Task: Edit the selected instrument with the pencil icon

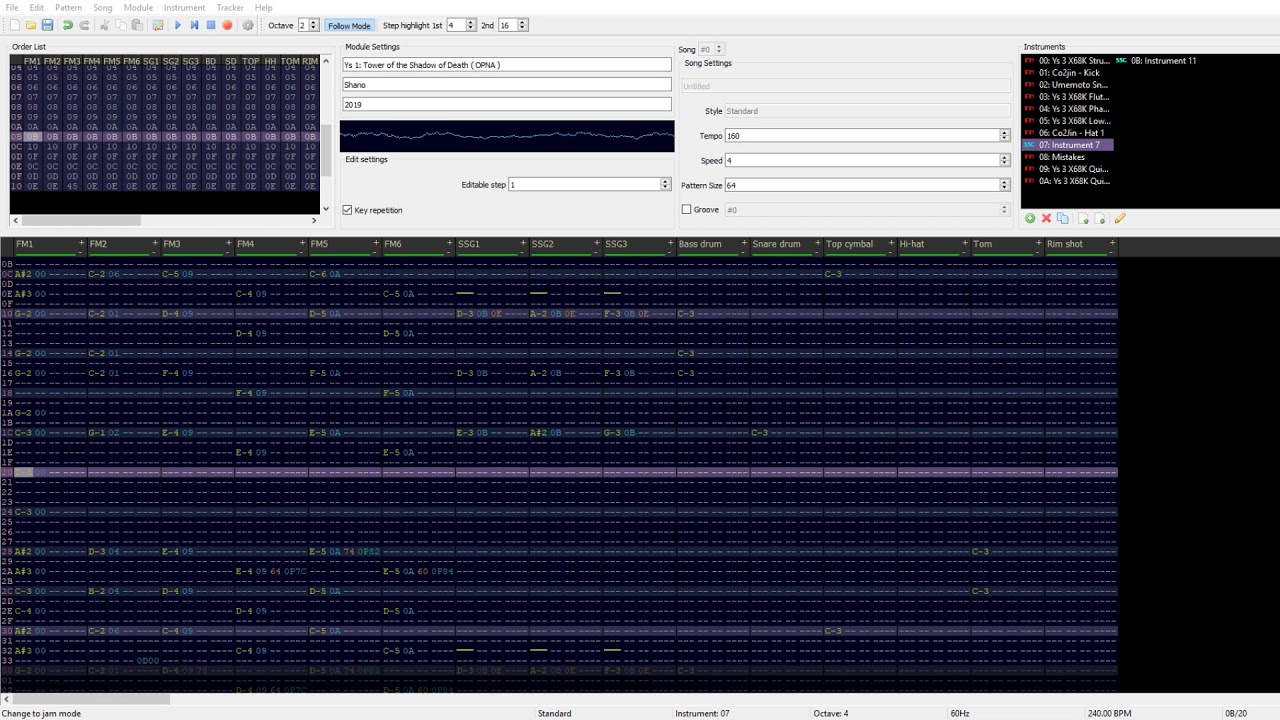Action: click(x=1120, y=218)
